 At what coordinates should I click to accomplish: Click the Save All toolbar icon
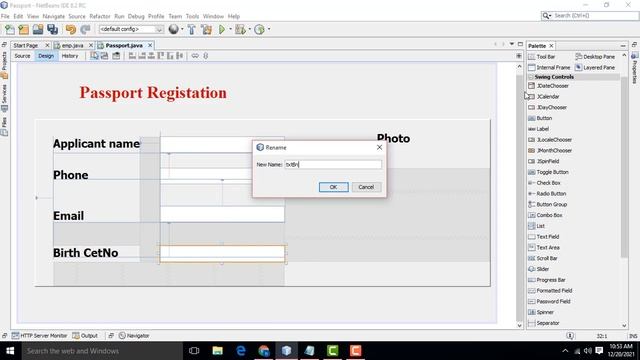pos(53,29)
